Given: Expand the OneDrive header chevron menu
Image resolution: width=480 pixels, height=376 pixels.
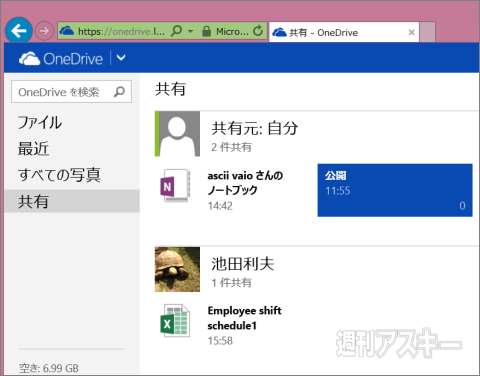Looking at the screenshot, I should coord(121,58).
